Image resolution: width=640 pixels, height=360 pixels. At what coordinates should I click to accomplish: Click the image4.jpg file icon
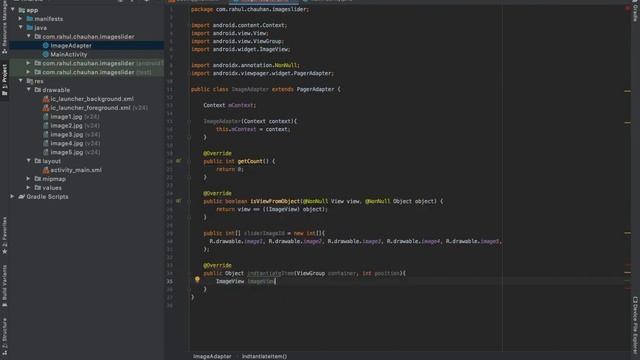point(46,143)
